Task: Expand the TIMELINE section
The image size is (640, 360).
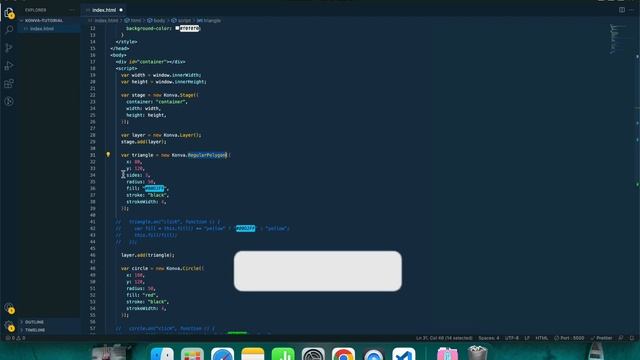Action: pos(35,330)
